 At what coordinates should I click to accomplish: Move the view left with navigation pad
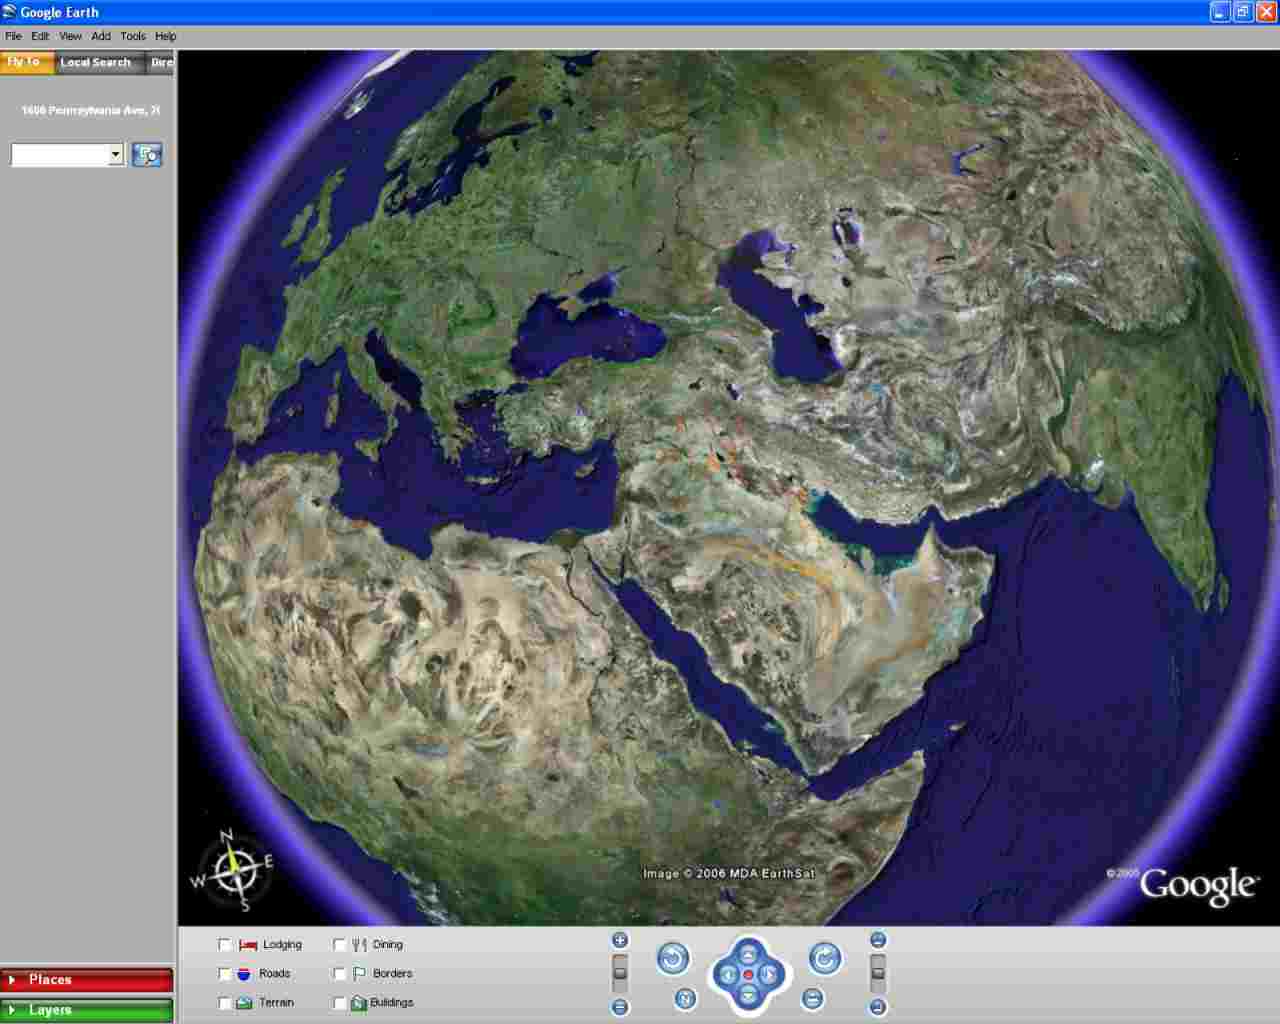728,974
